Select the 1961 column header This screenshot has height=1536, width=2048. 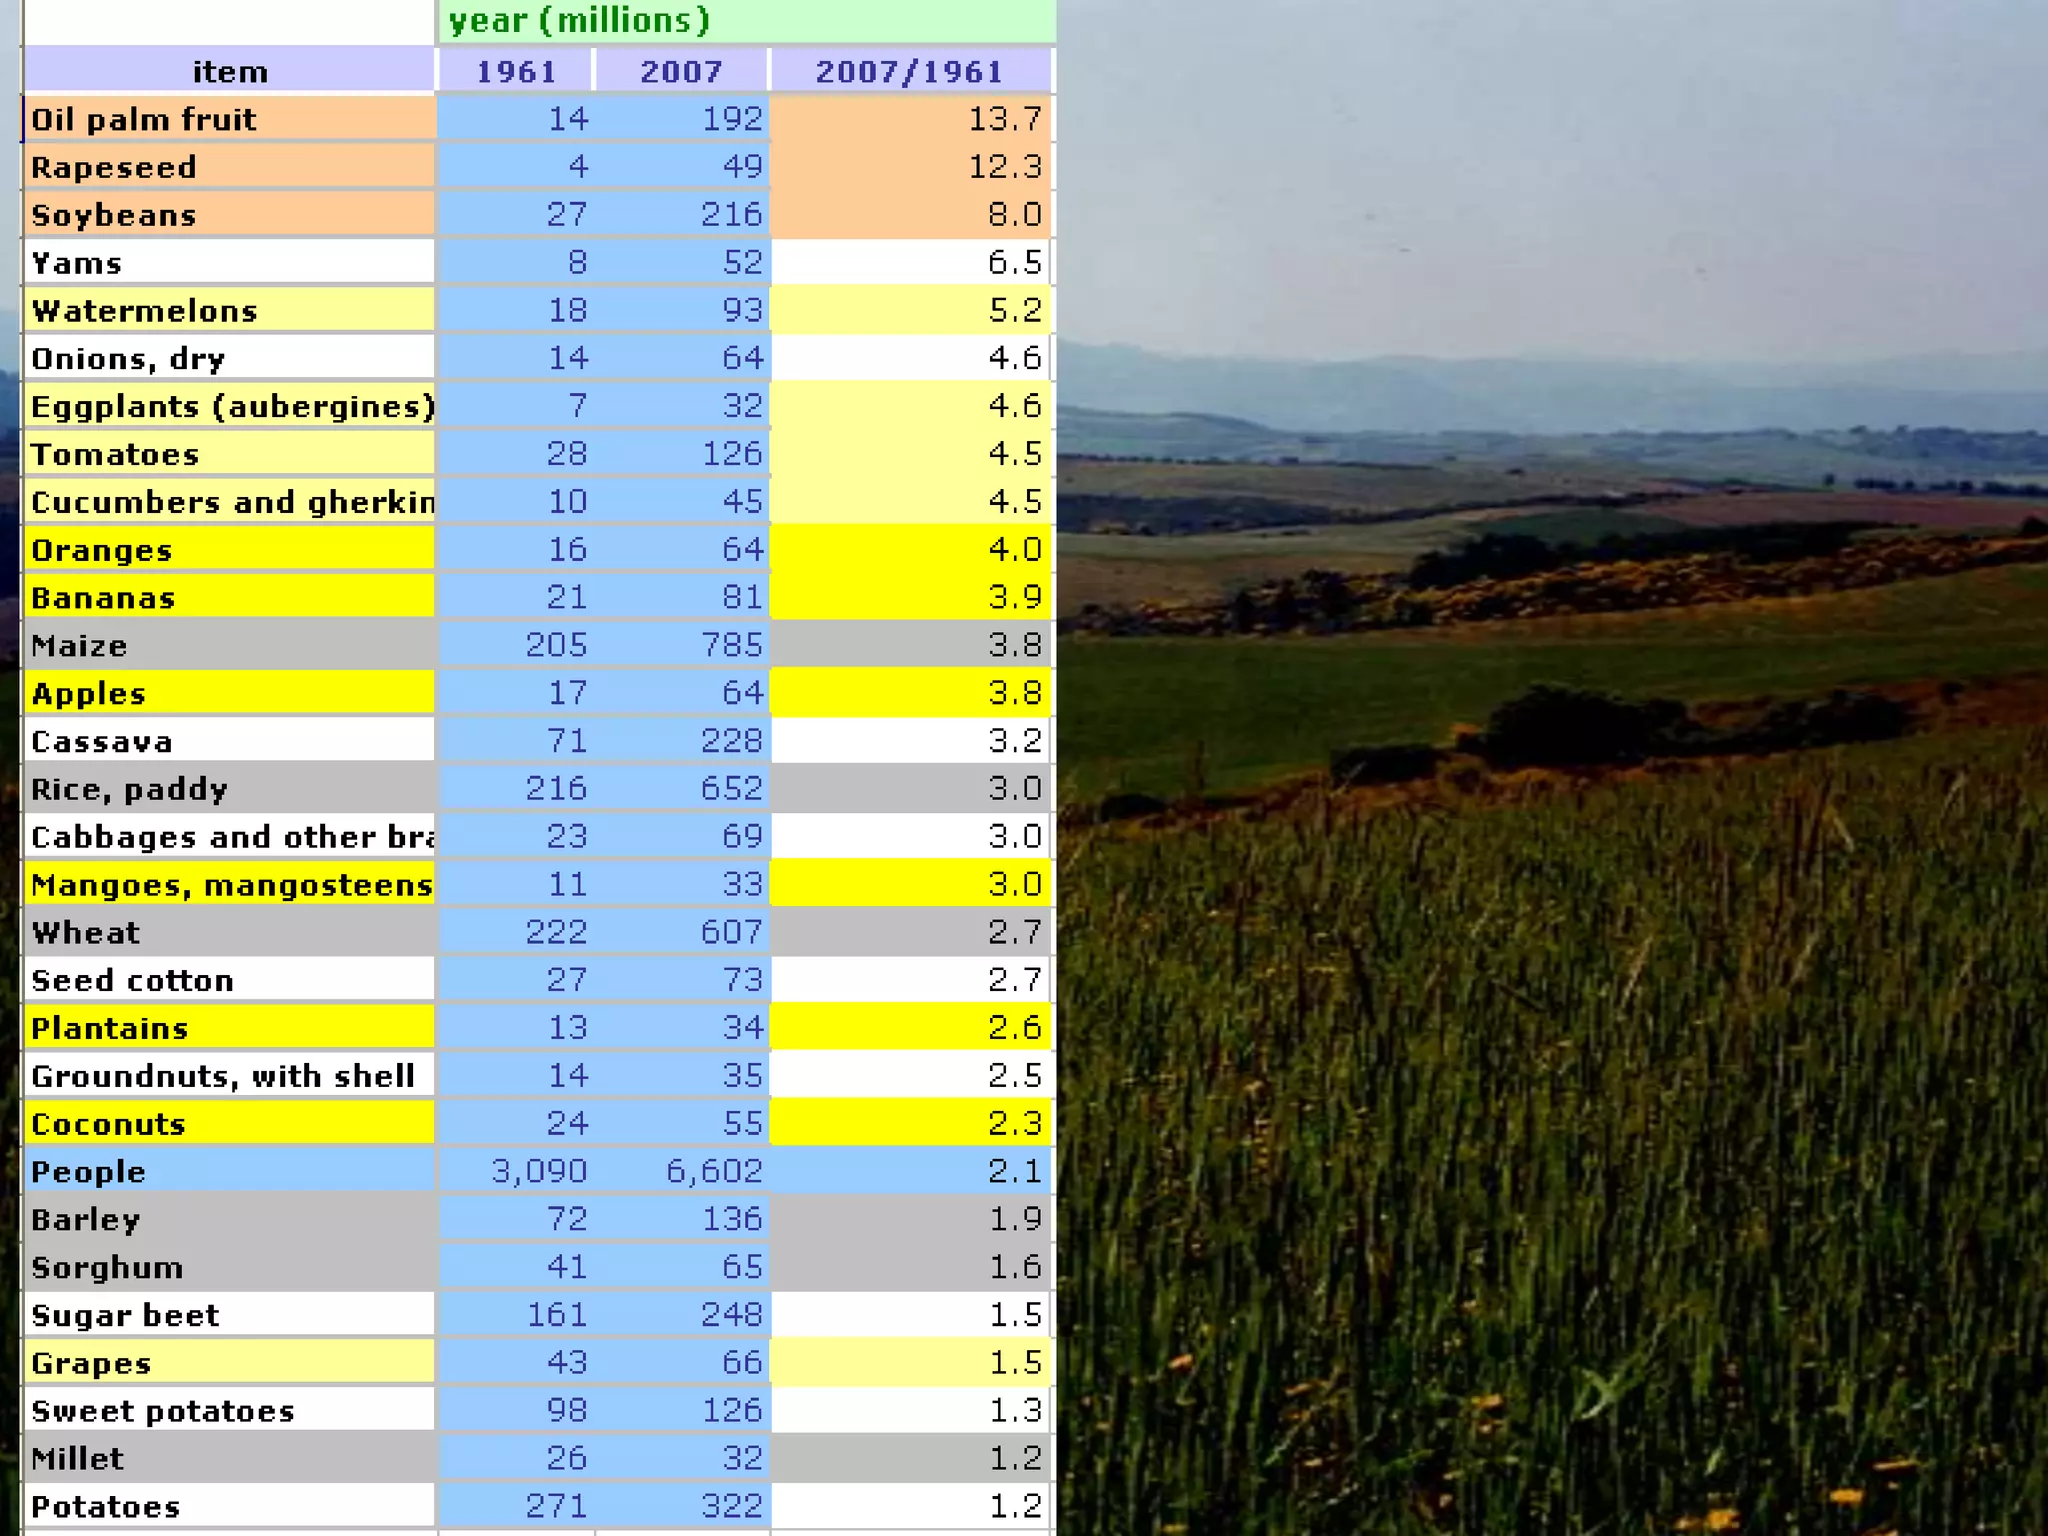tap(515, 72)
